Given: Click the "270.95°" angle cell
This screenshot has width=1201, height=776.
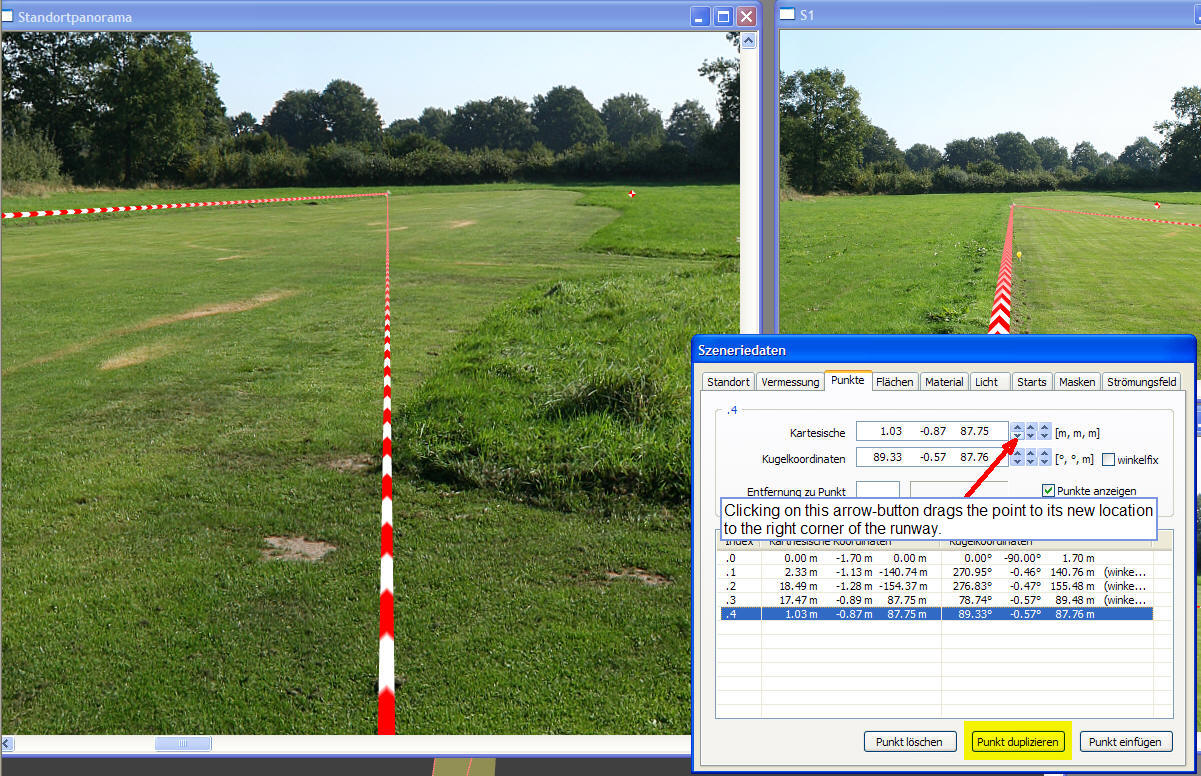Looking at the screenshot, I should coord(970,572).
